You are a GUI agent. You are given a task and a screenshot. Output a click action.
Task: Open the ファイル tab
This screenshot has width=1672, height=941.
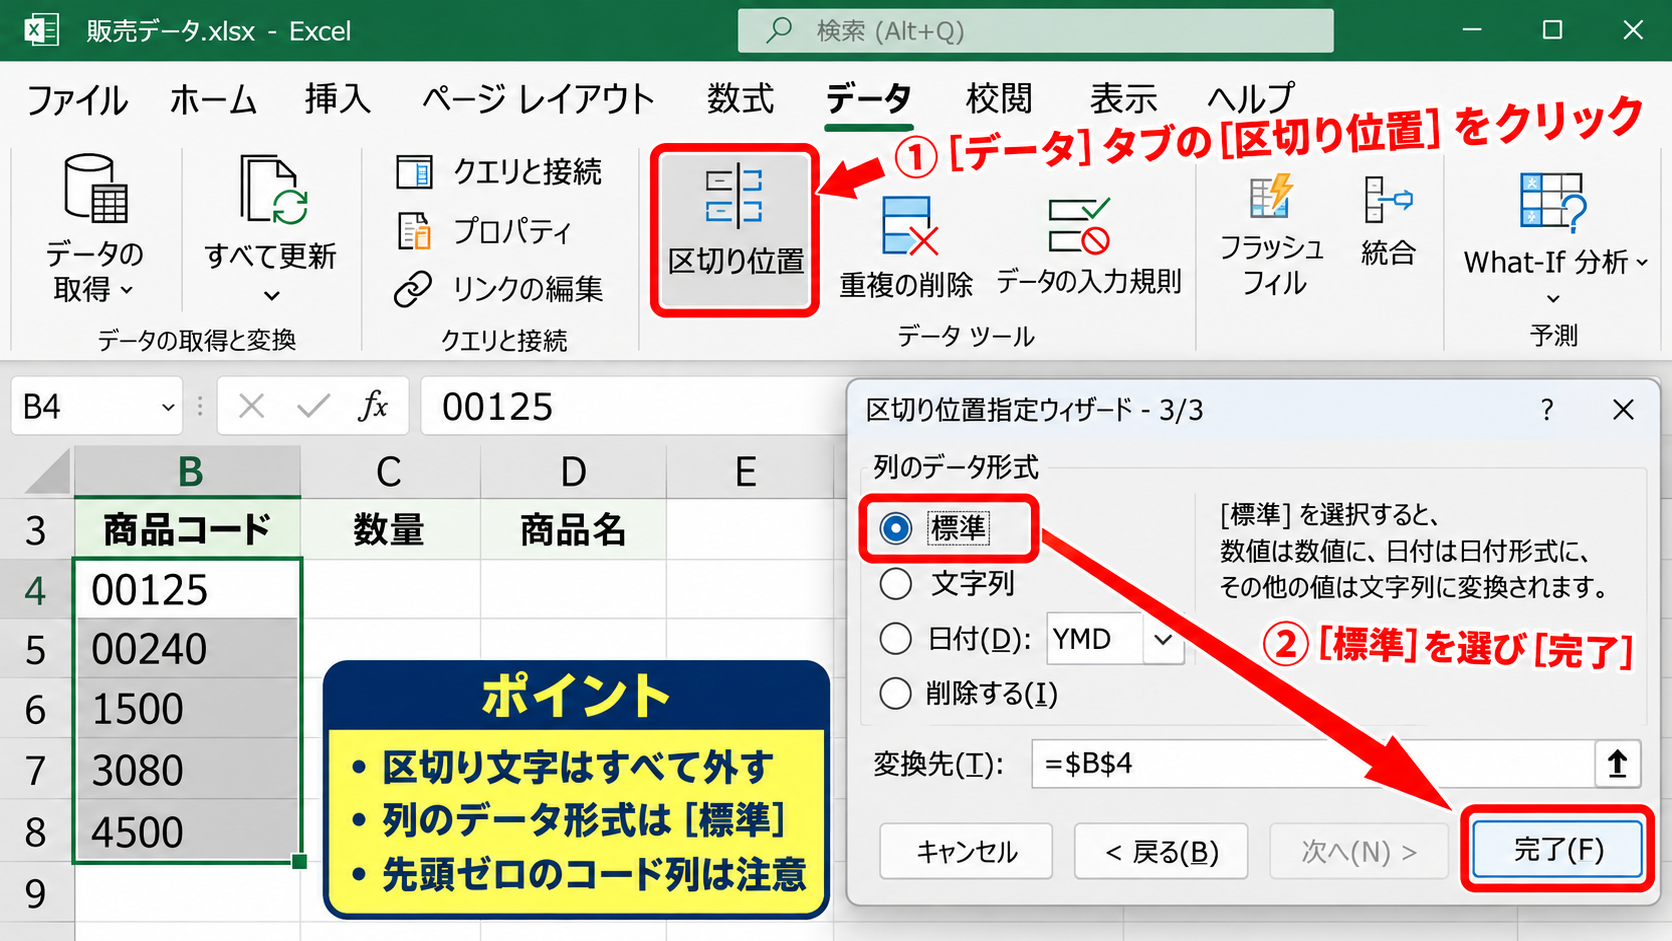77,99
